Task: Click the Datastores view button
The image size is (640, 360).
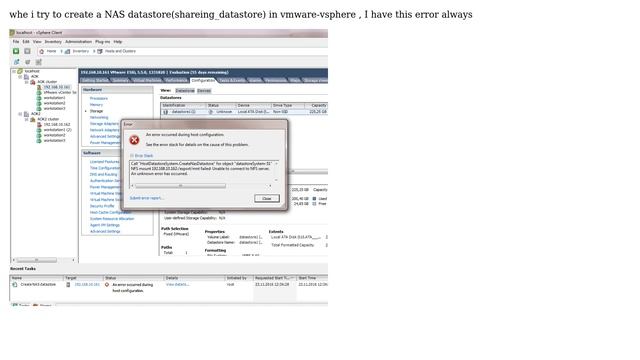Action: 185,90
